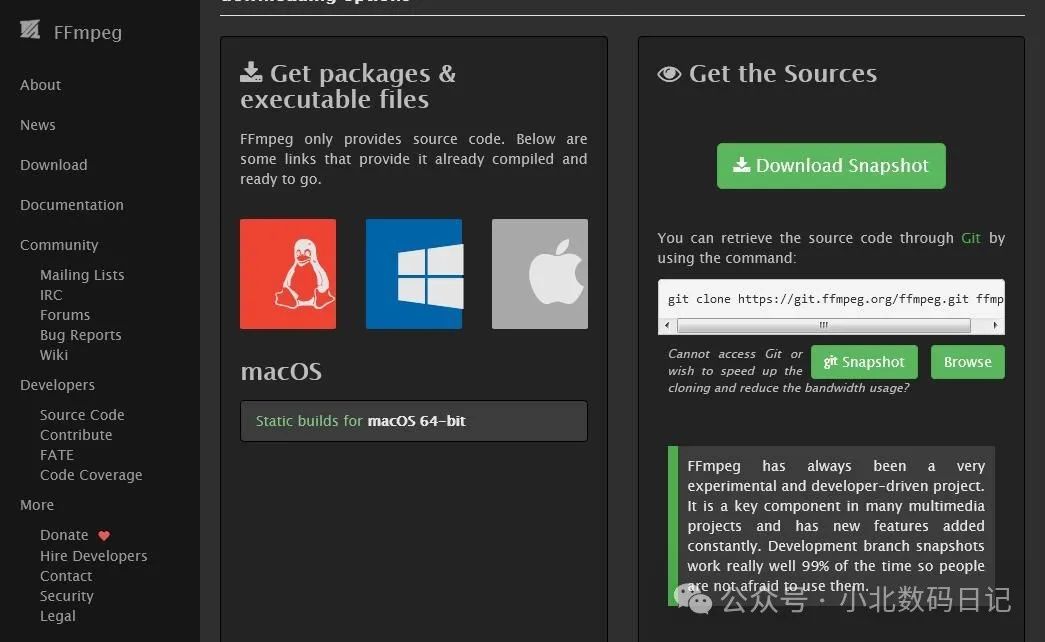This screenshot has height=642, width=1045.
Task: Open Bug Reports in sidebar
Action: click(x=80, y=335)
